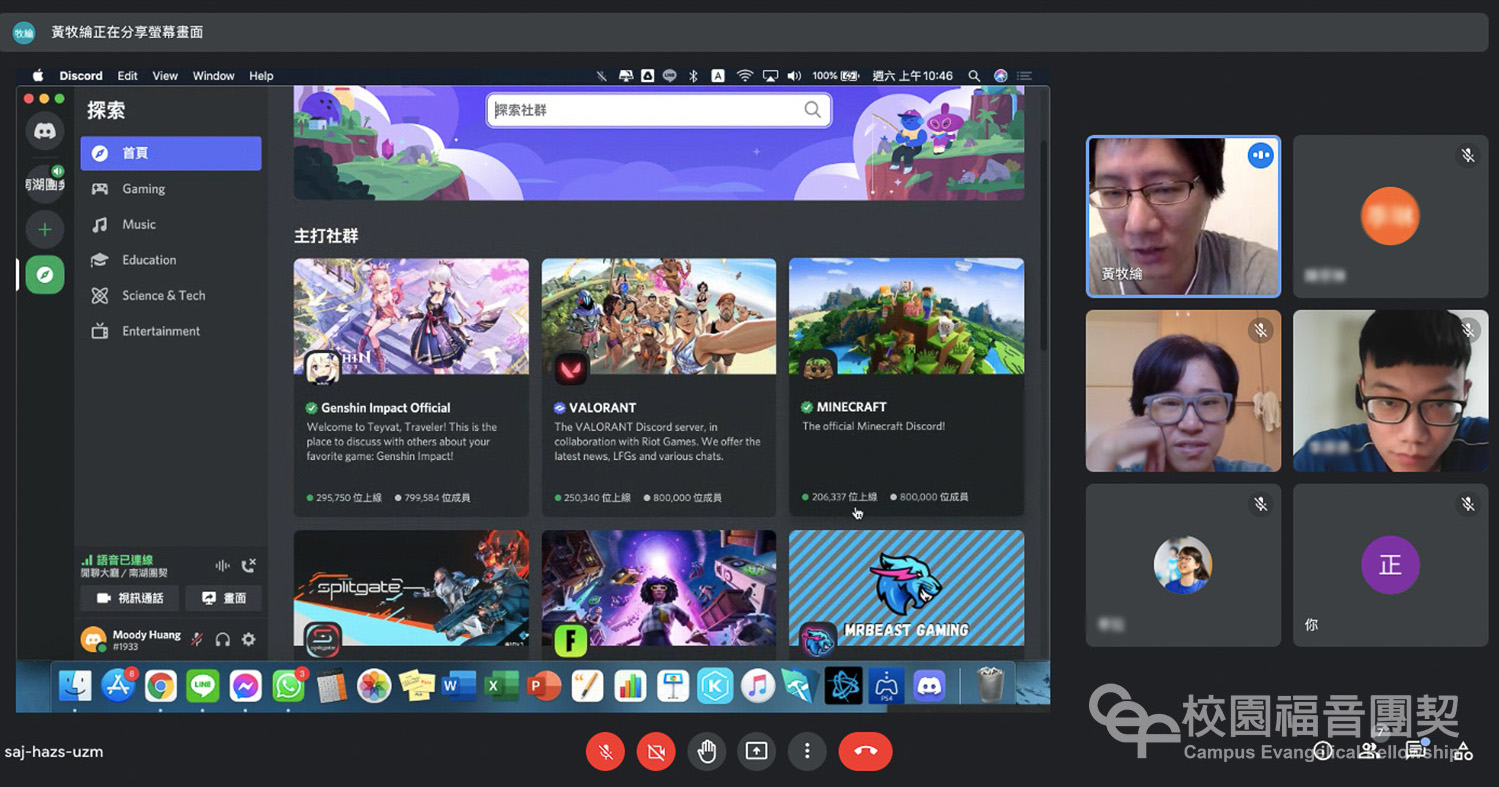Viewport: 1499px width, 787px height.
Task: Click Spotlight search icon in menu bar
Action: coord(974,76)
